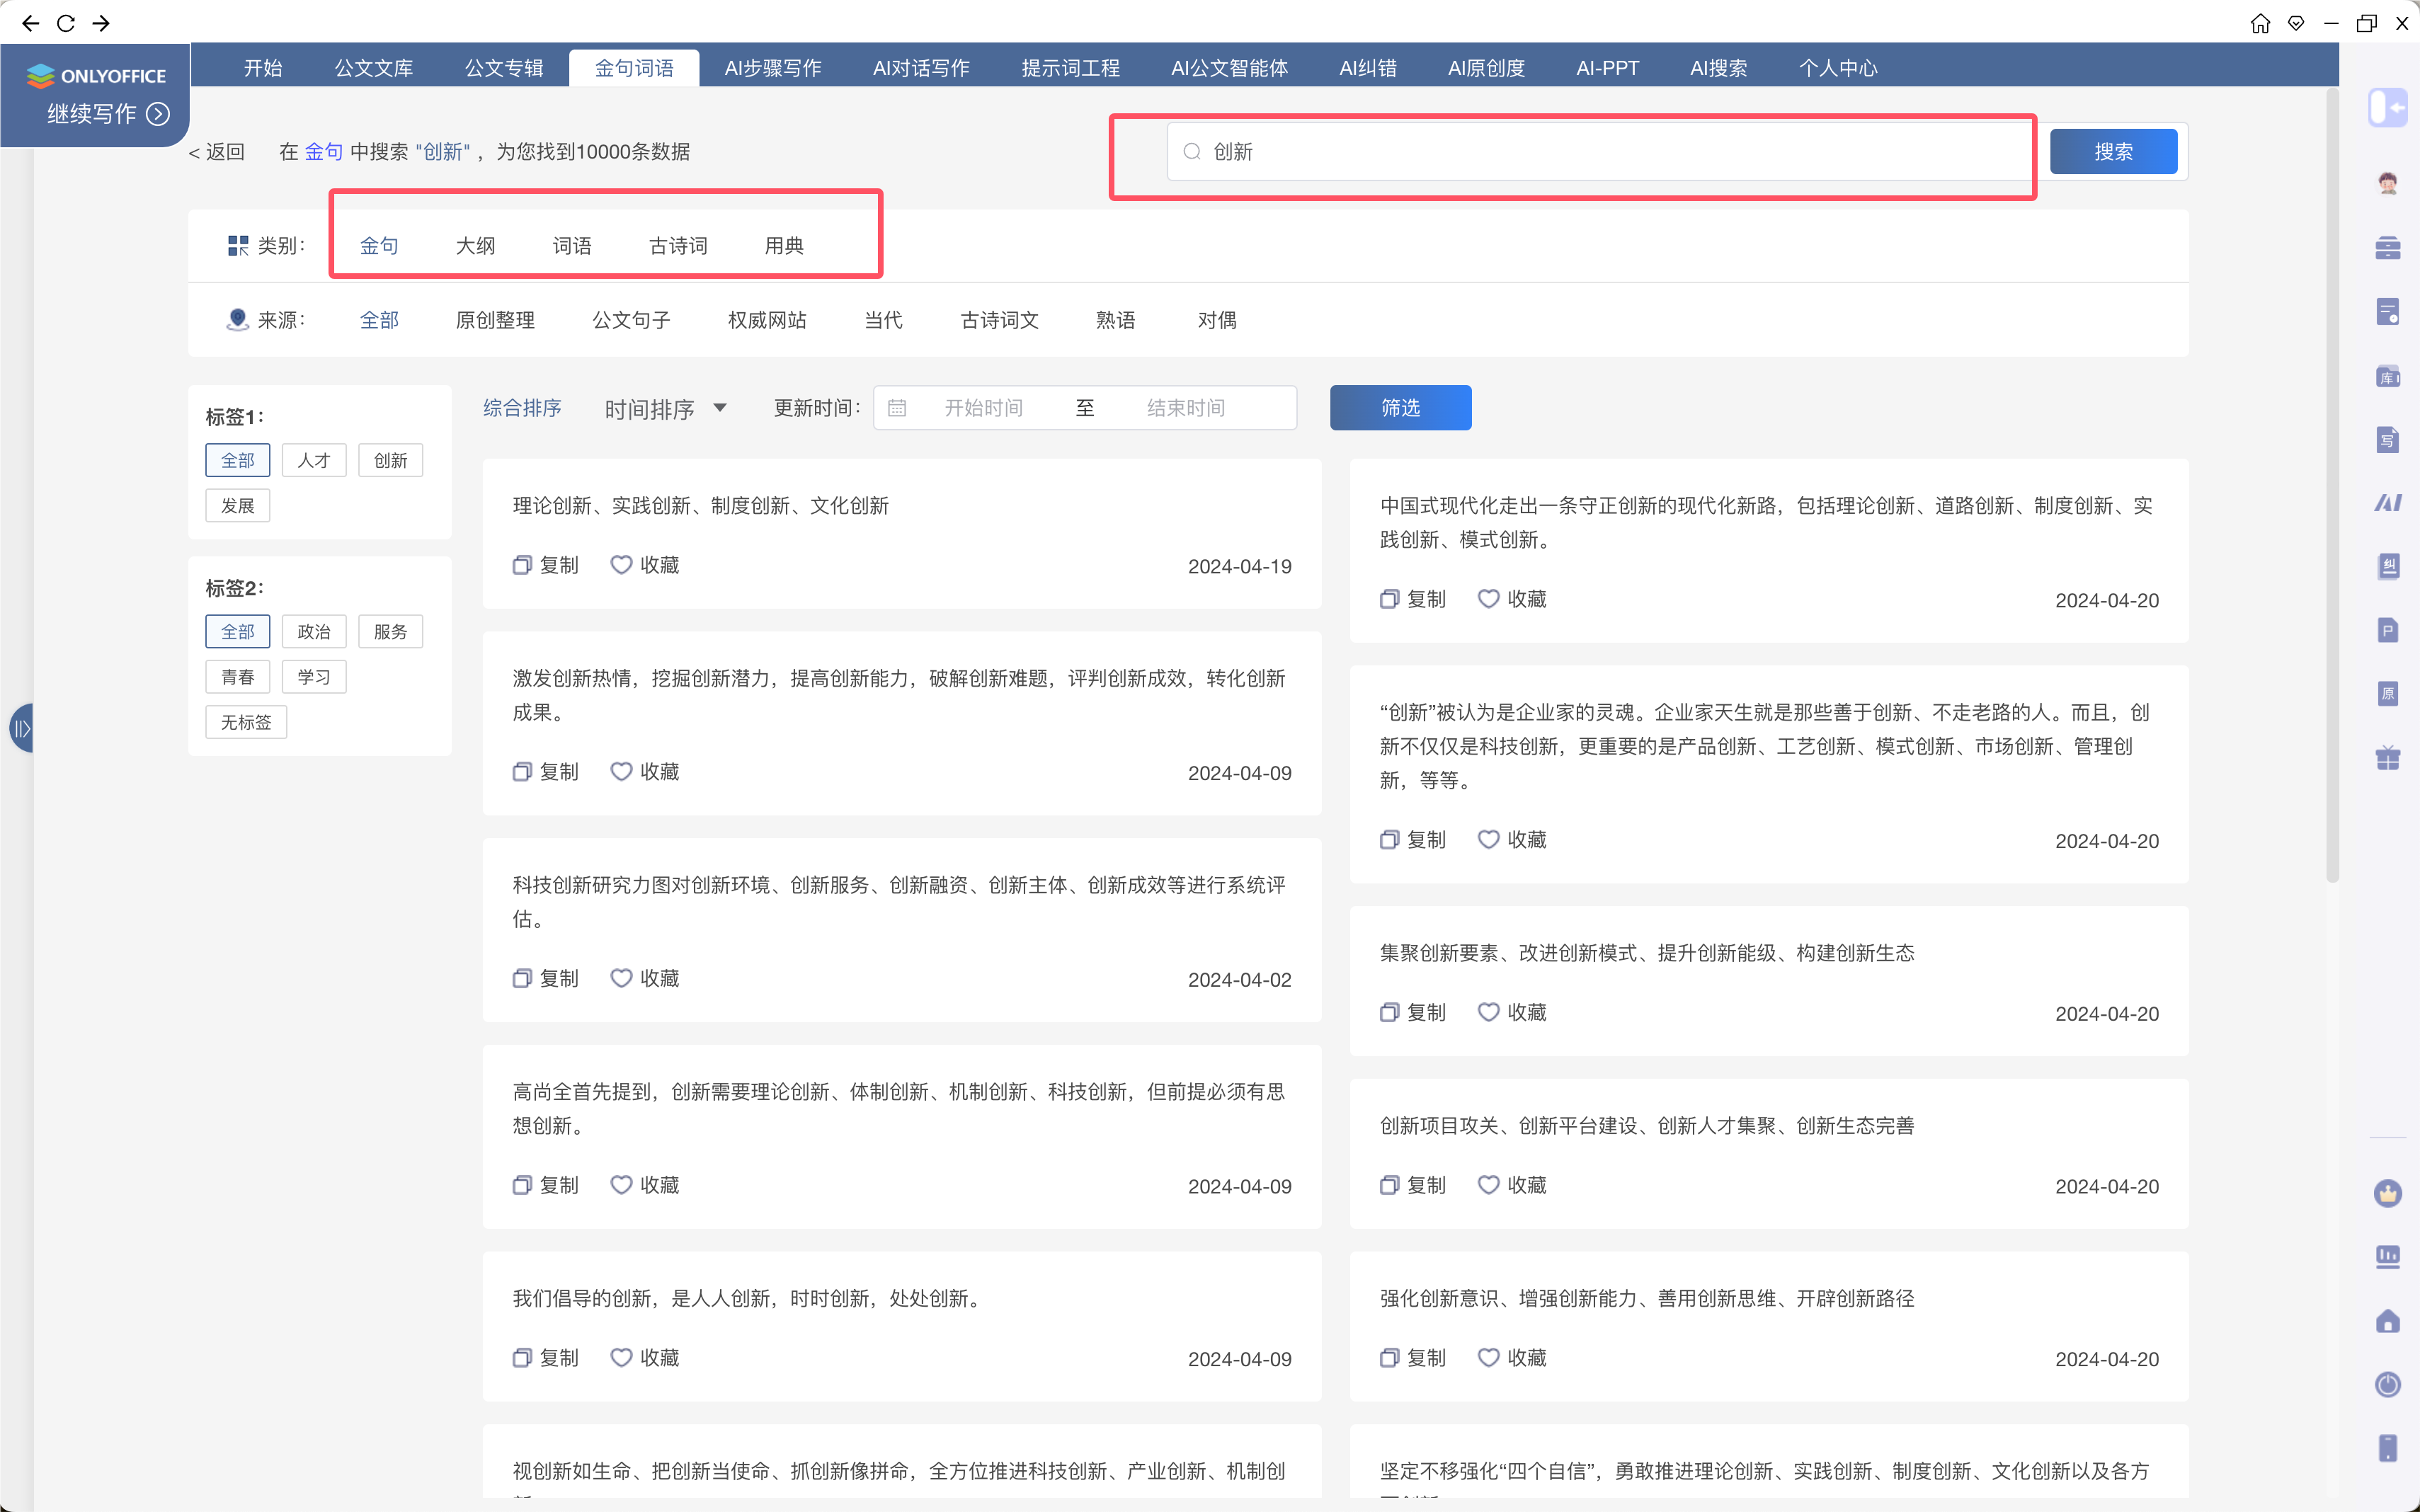
Task: Filter 标签1 by 发展
Action: click(x=238, y=506)
